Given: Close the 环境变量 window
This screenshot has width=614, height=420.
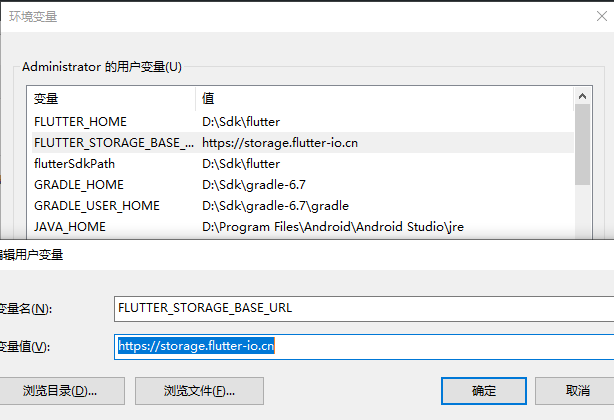Looking at the screenshot, I should [601, 16].
